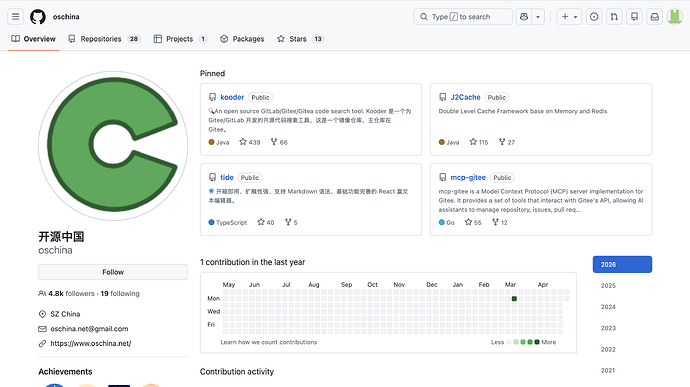Click the oschina username in header
The image size is (690, 387).
tap(66, 17)
